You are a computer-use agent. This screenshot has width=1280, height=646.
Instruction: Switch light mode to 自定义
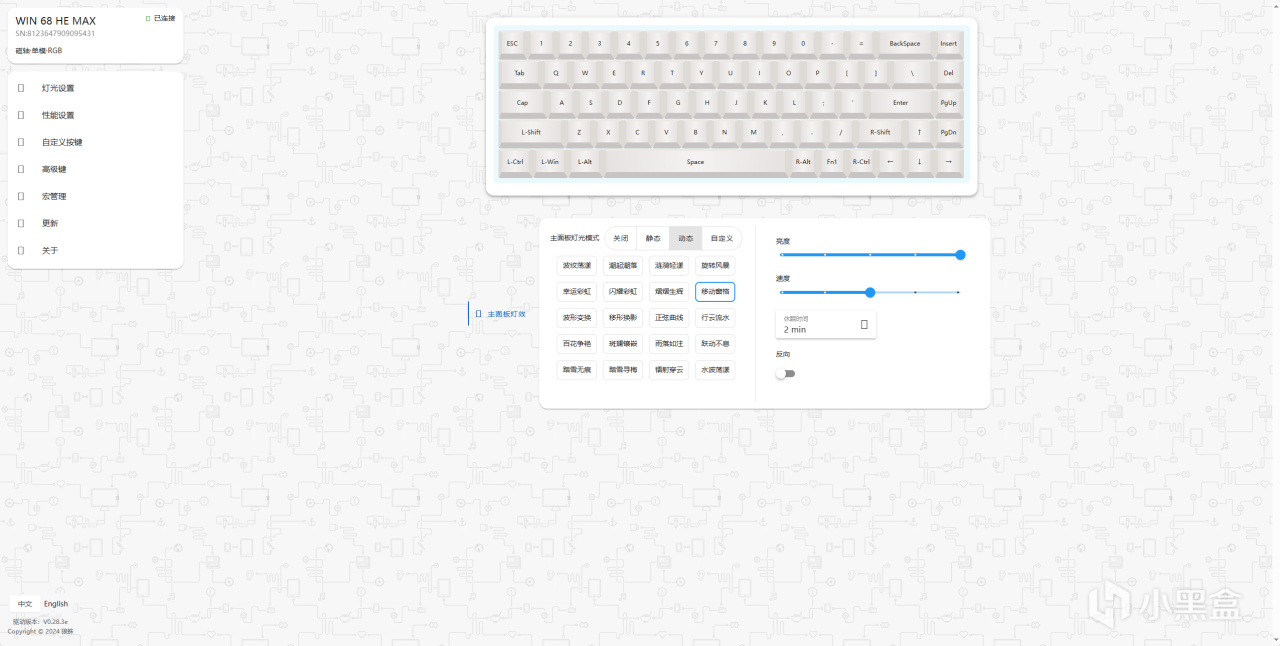click(721, 238)
